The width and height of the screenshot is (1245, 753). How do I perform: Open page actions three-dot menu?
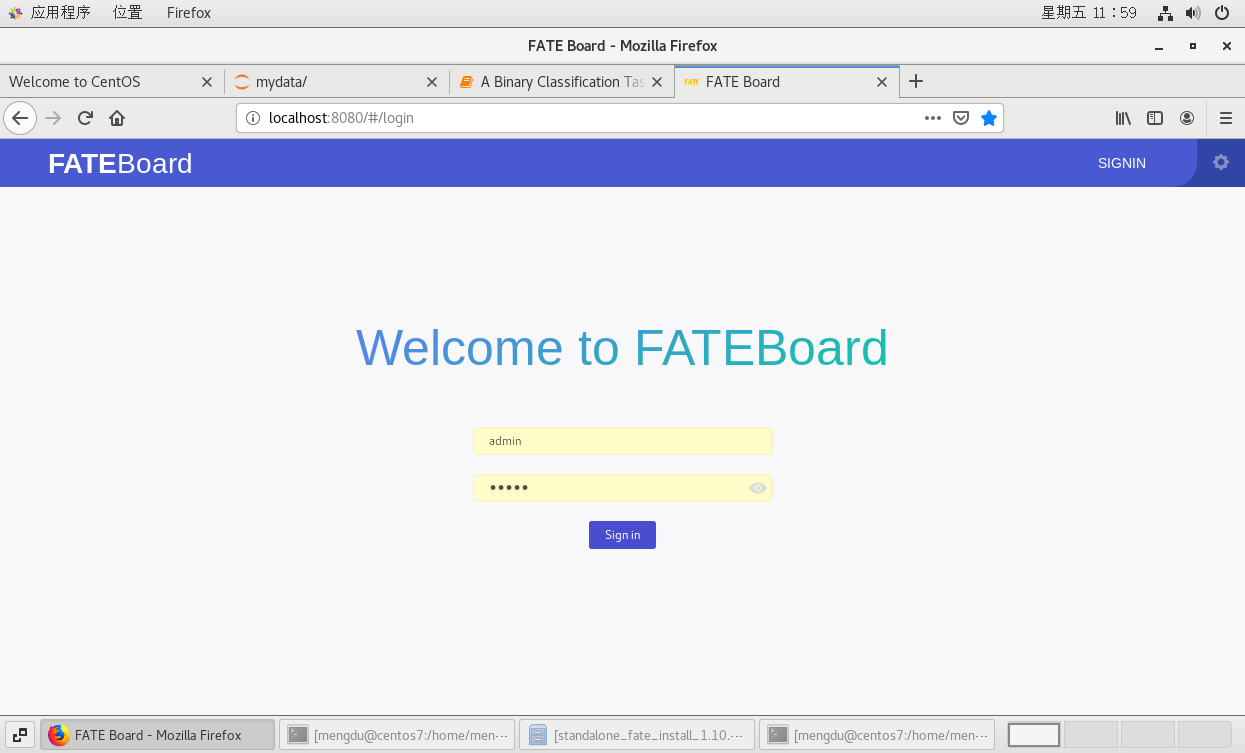pos(933,118)
